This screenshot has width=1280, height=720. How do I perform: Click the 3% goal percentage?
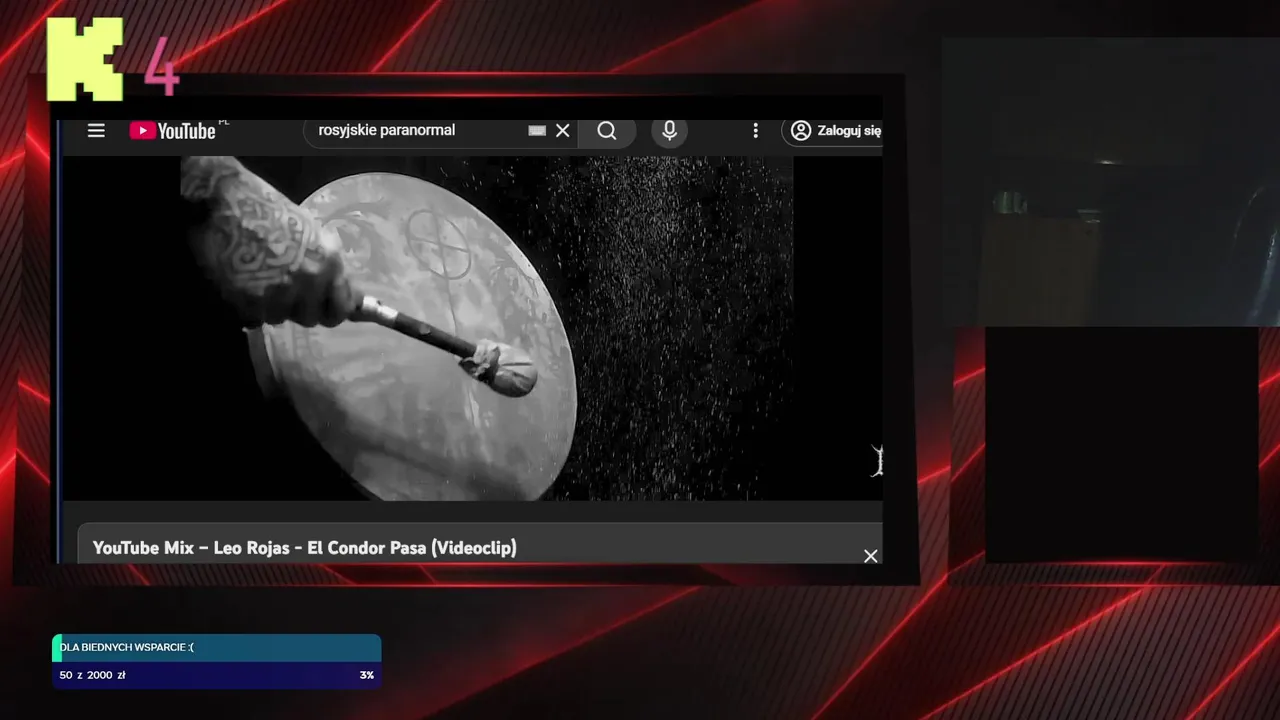(x=367, y=675)
